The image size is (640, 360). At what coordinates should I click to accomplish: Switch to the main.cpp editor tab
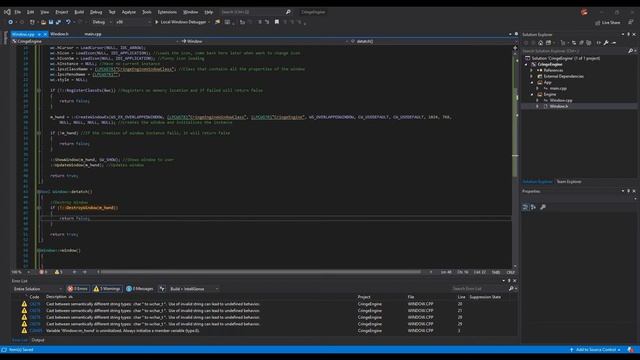pos(93,34)
